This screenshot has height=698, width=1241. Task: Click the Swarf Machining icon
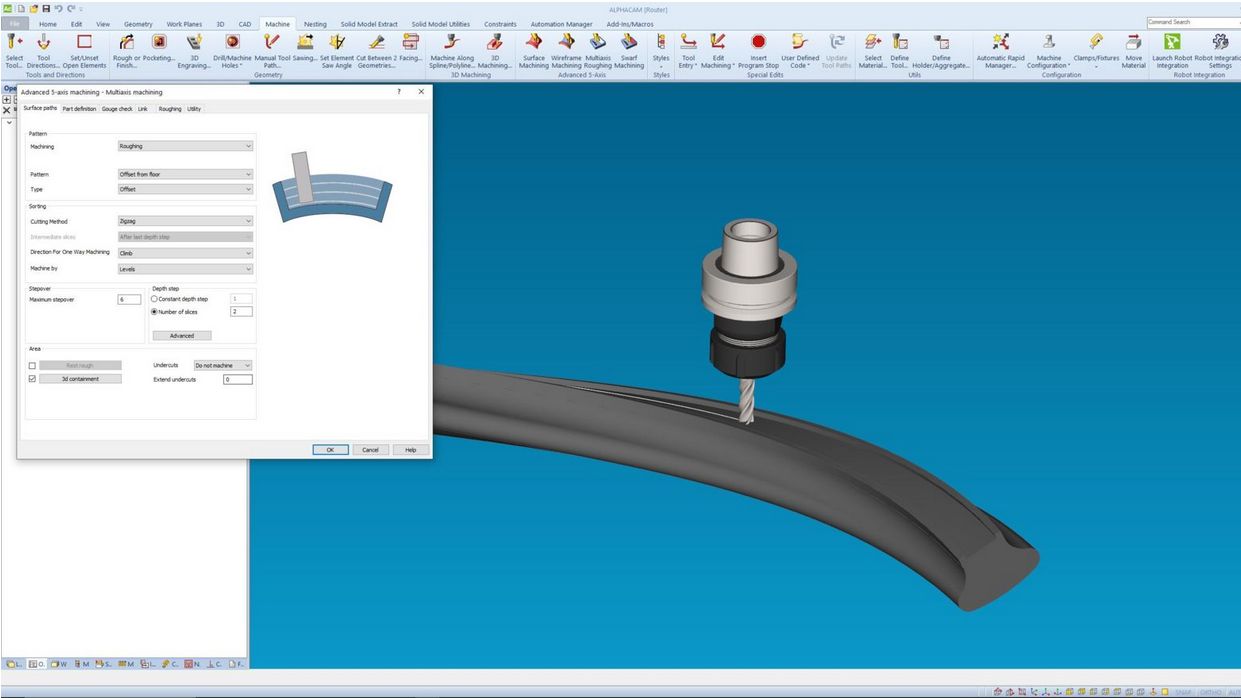point(629,42)
